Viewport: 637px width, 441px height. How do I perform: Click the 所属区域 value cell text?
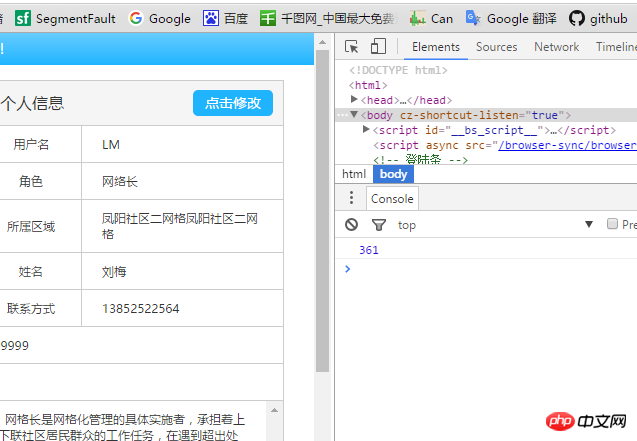click(x=180, y=226)
